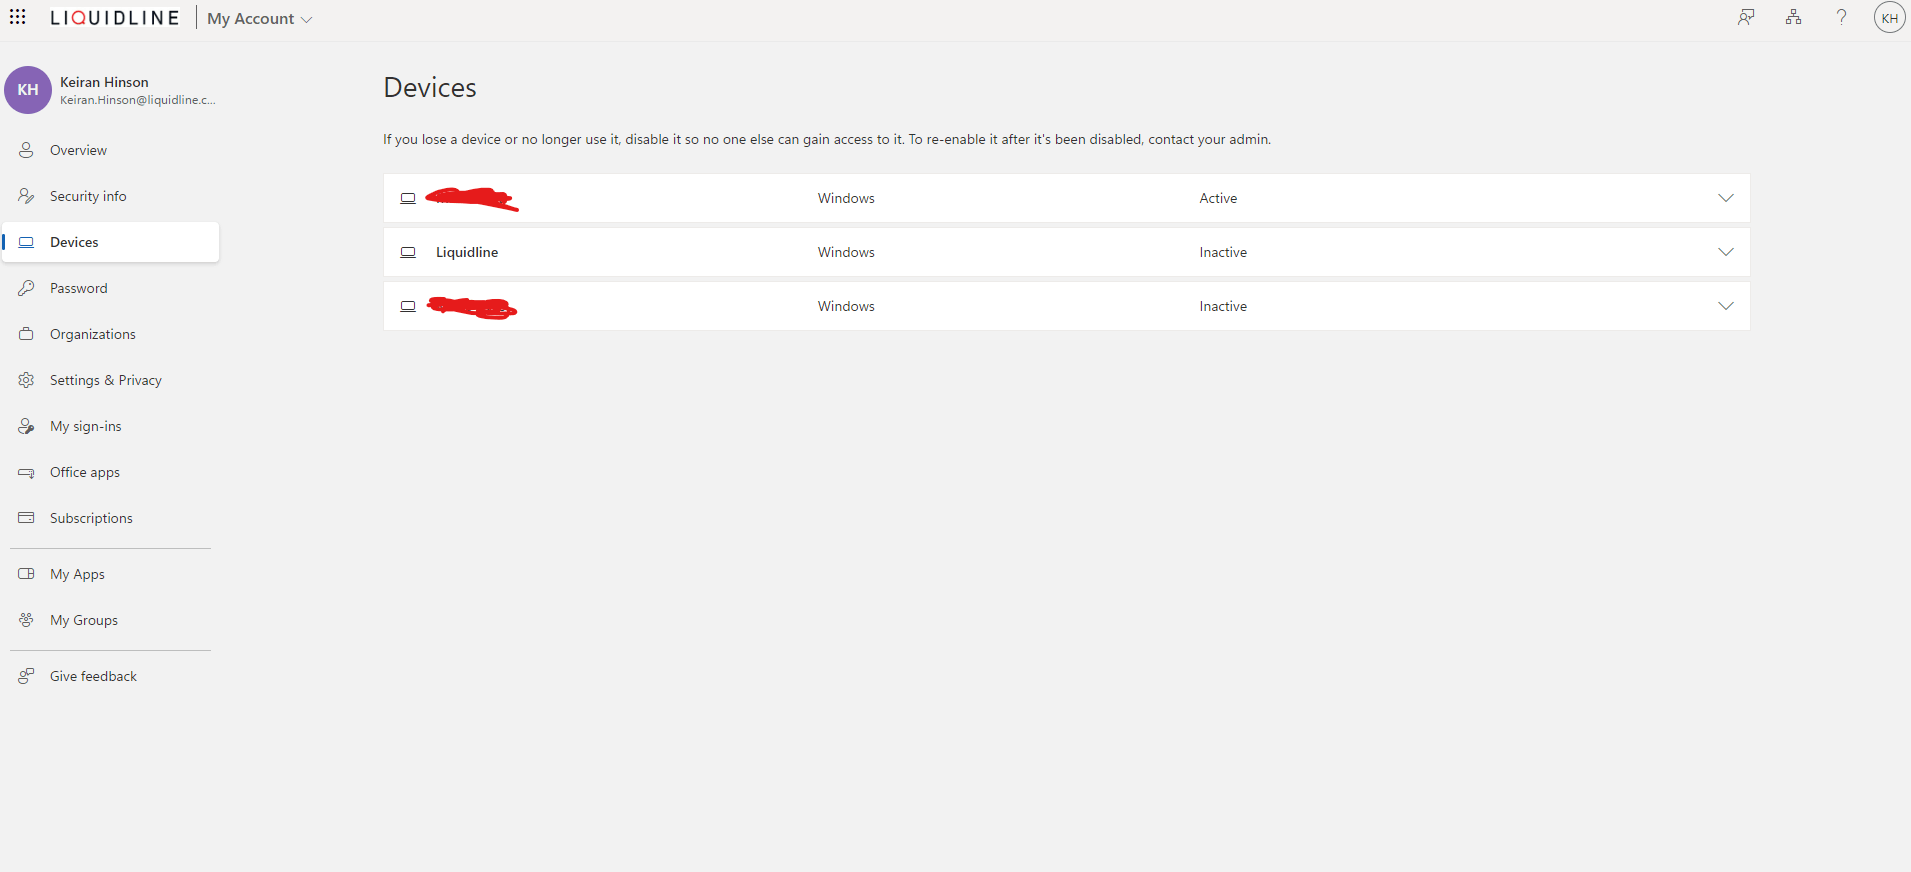The width and height of the screenshot is (1911, 872).
Task: Click the Active status text
Action: [1218, 198]
